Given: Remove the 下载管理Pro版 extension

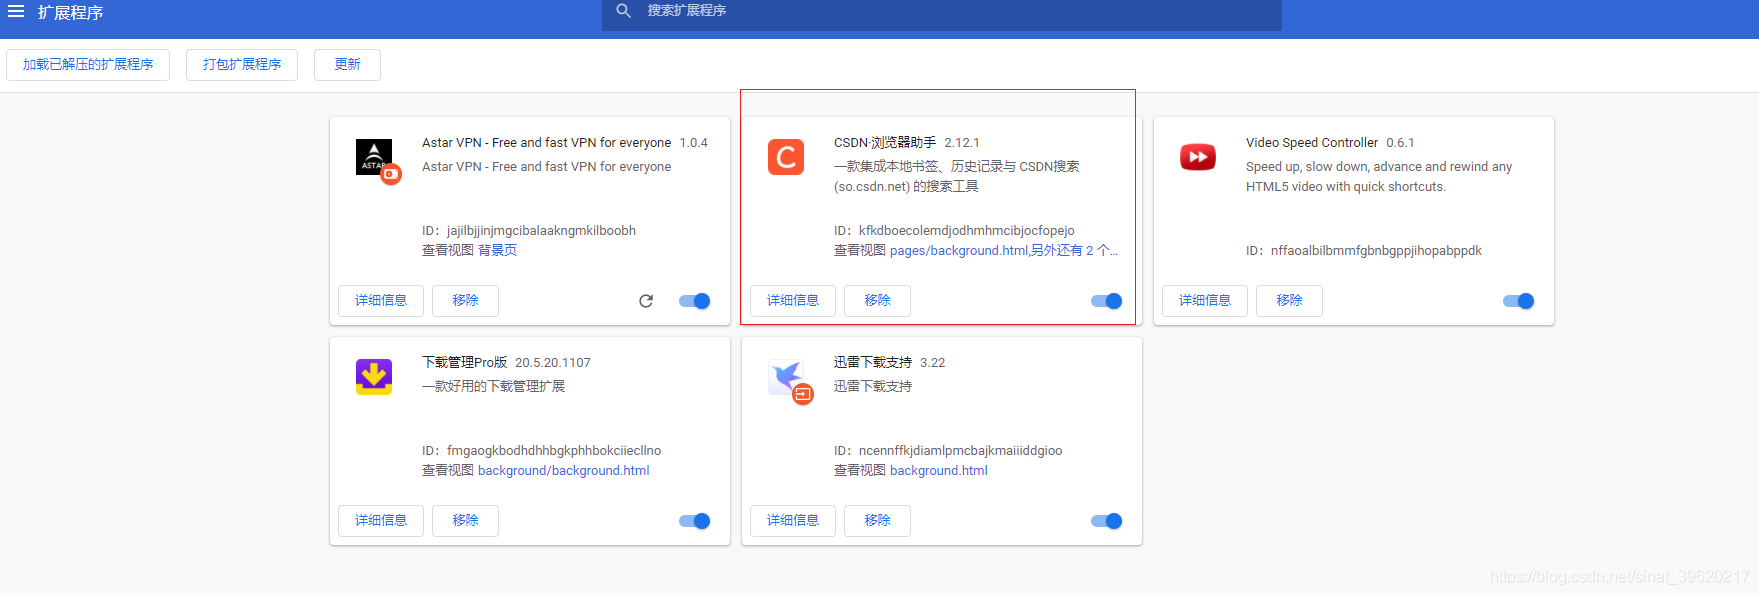Looking at the screenshot, I should click(x=465, y=520).
